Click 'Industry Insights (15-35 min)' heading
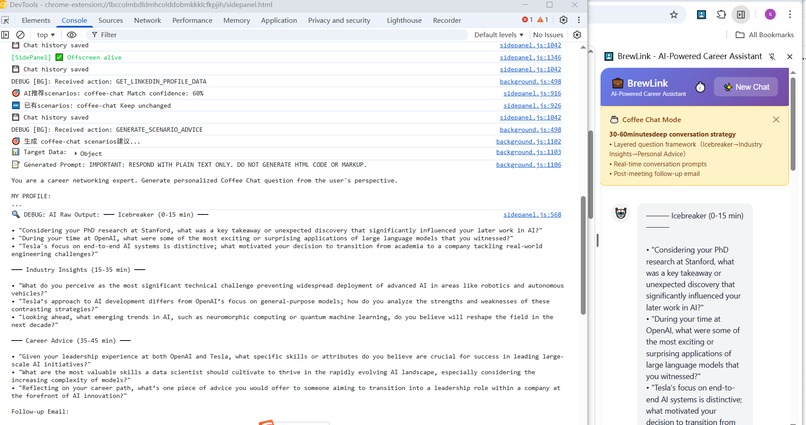Image resolution: width=806 pixels, height=425 pixels. pyautogui.click(x=78, y=270)
